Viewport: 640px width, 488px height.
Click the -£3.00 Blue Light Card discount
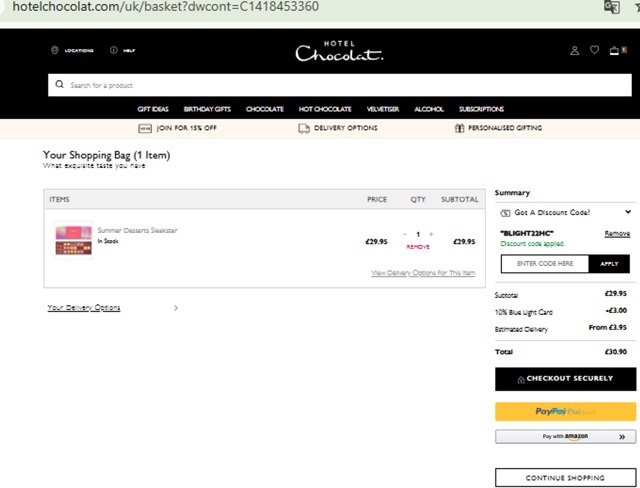[x=616, y=311]
